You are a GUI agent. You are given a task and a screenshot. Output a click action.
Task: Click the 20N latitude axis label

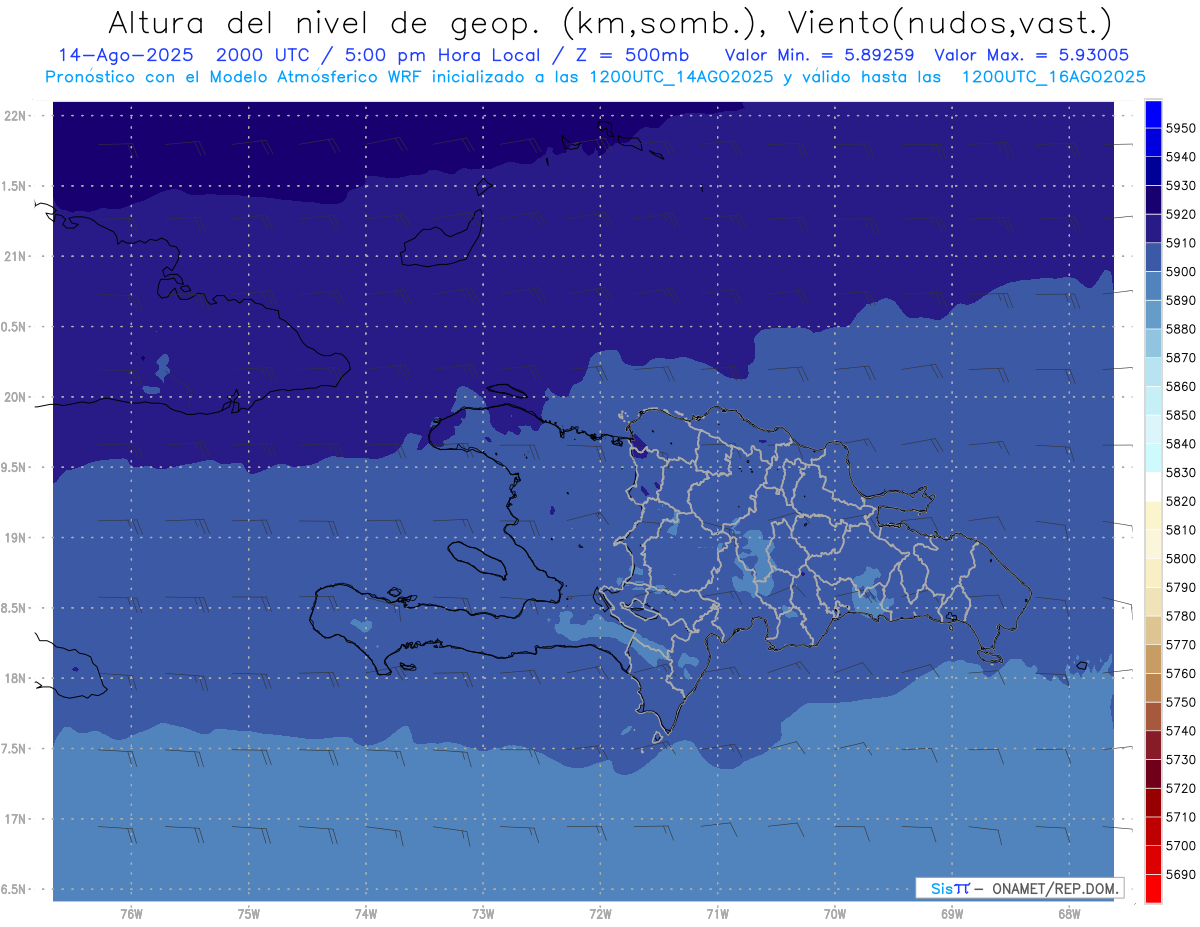(x=15, y=397)
